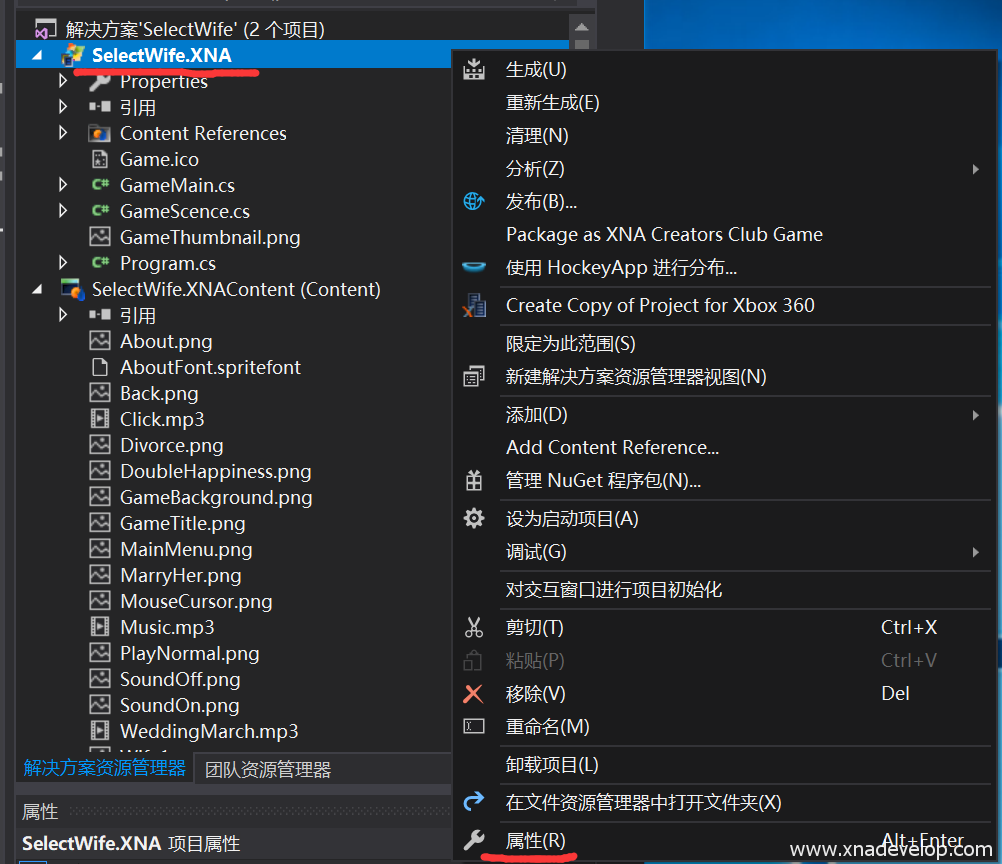Viewport: 1002px width, 864px height.
Task: Select Package as XNA Creators Club Game
Action: coord(664,235)
